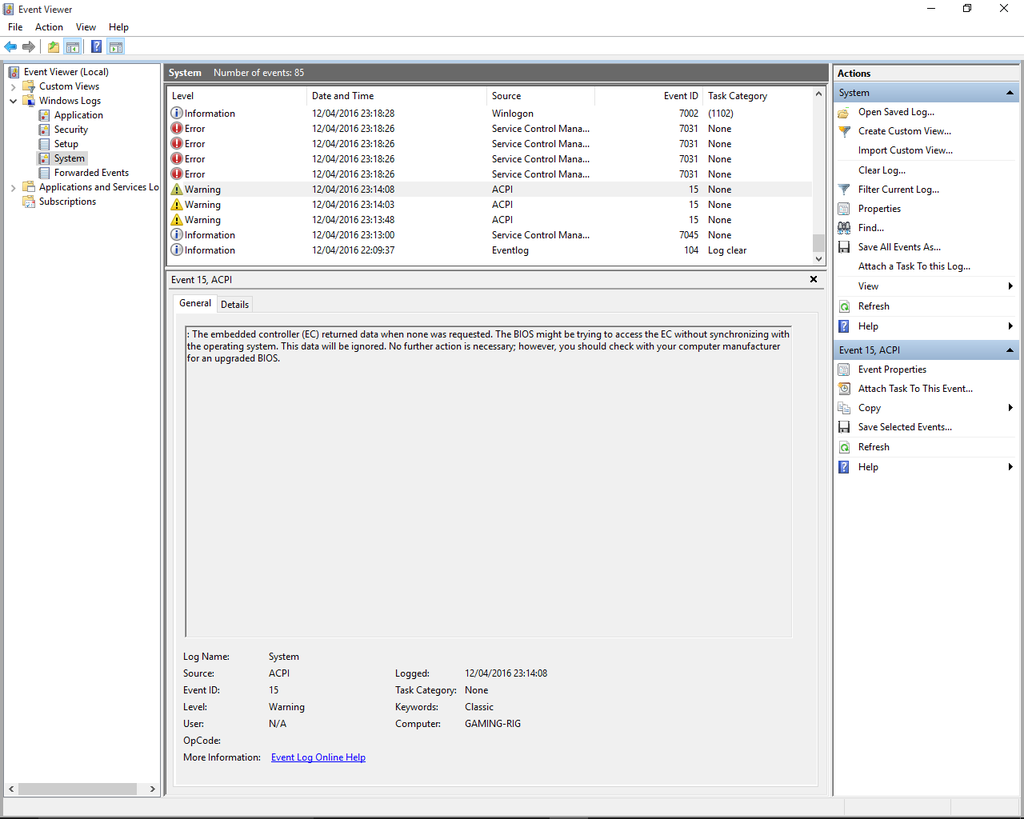The image size is (1024, 819).
Task: Click the Back arrow toolbar icon
Action: (10, 47)
